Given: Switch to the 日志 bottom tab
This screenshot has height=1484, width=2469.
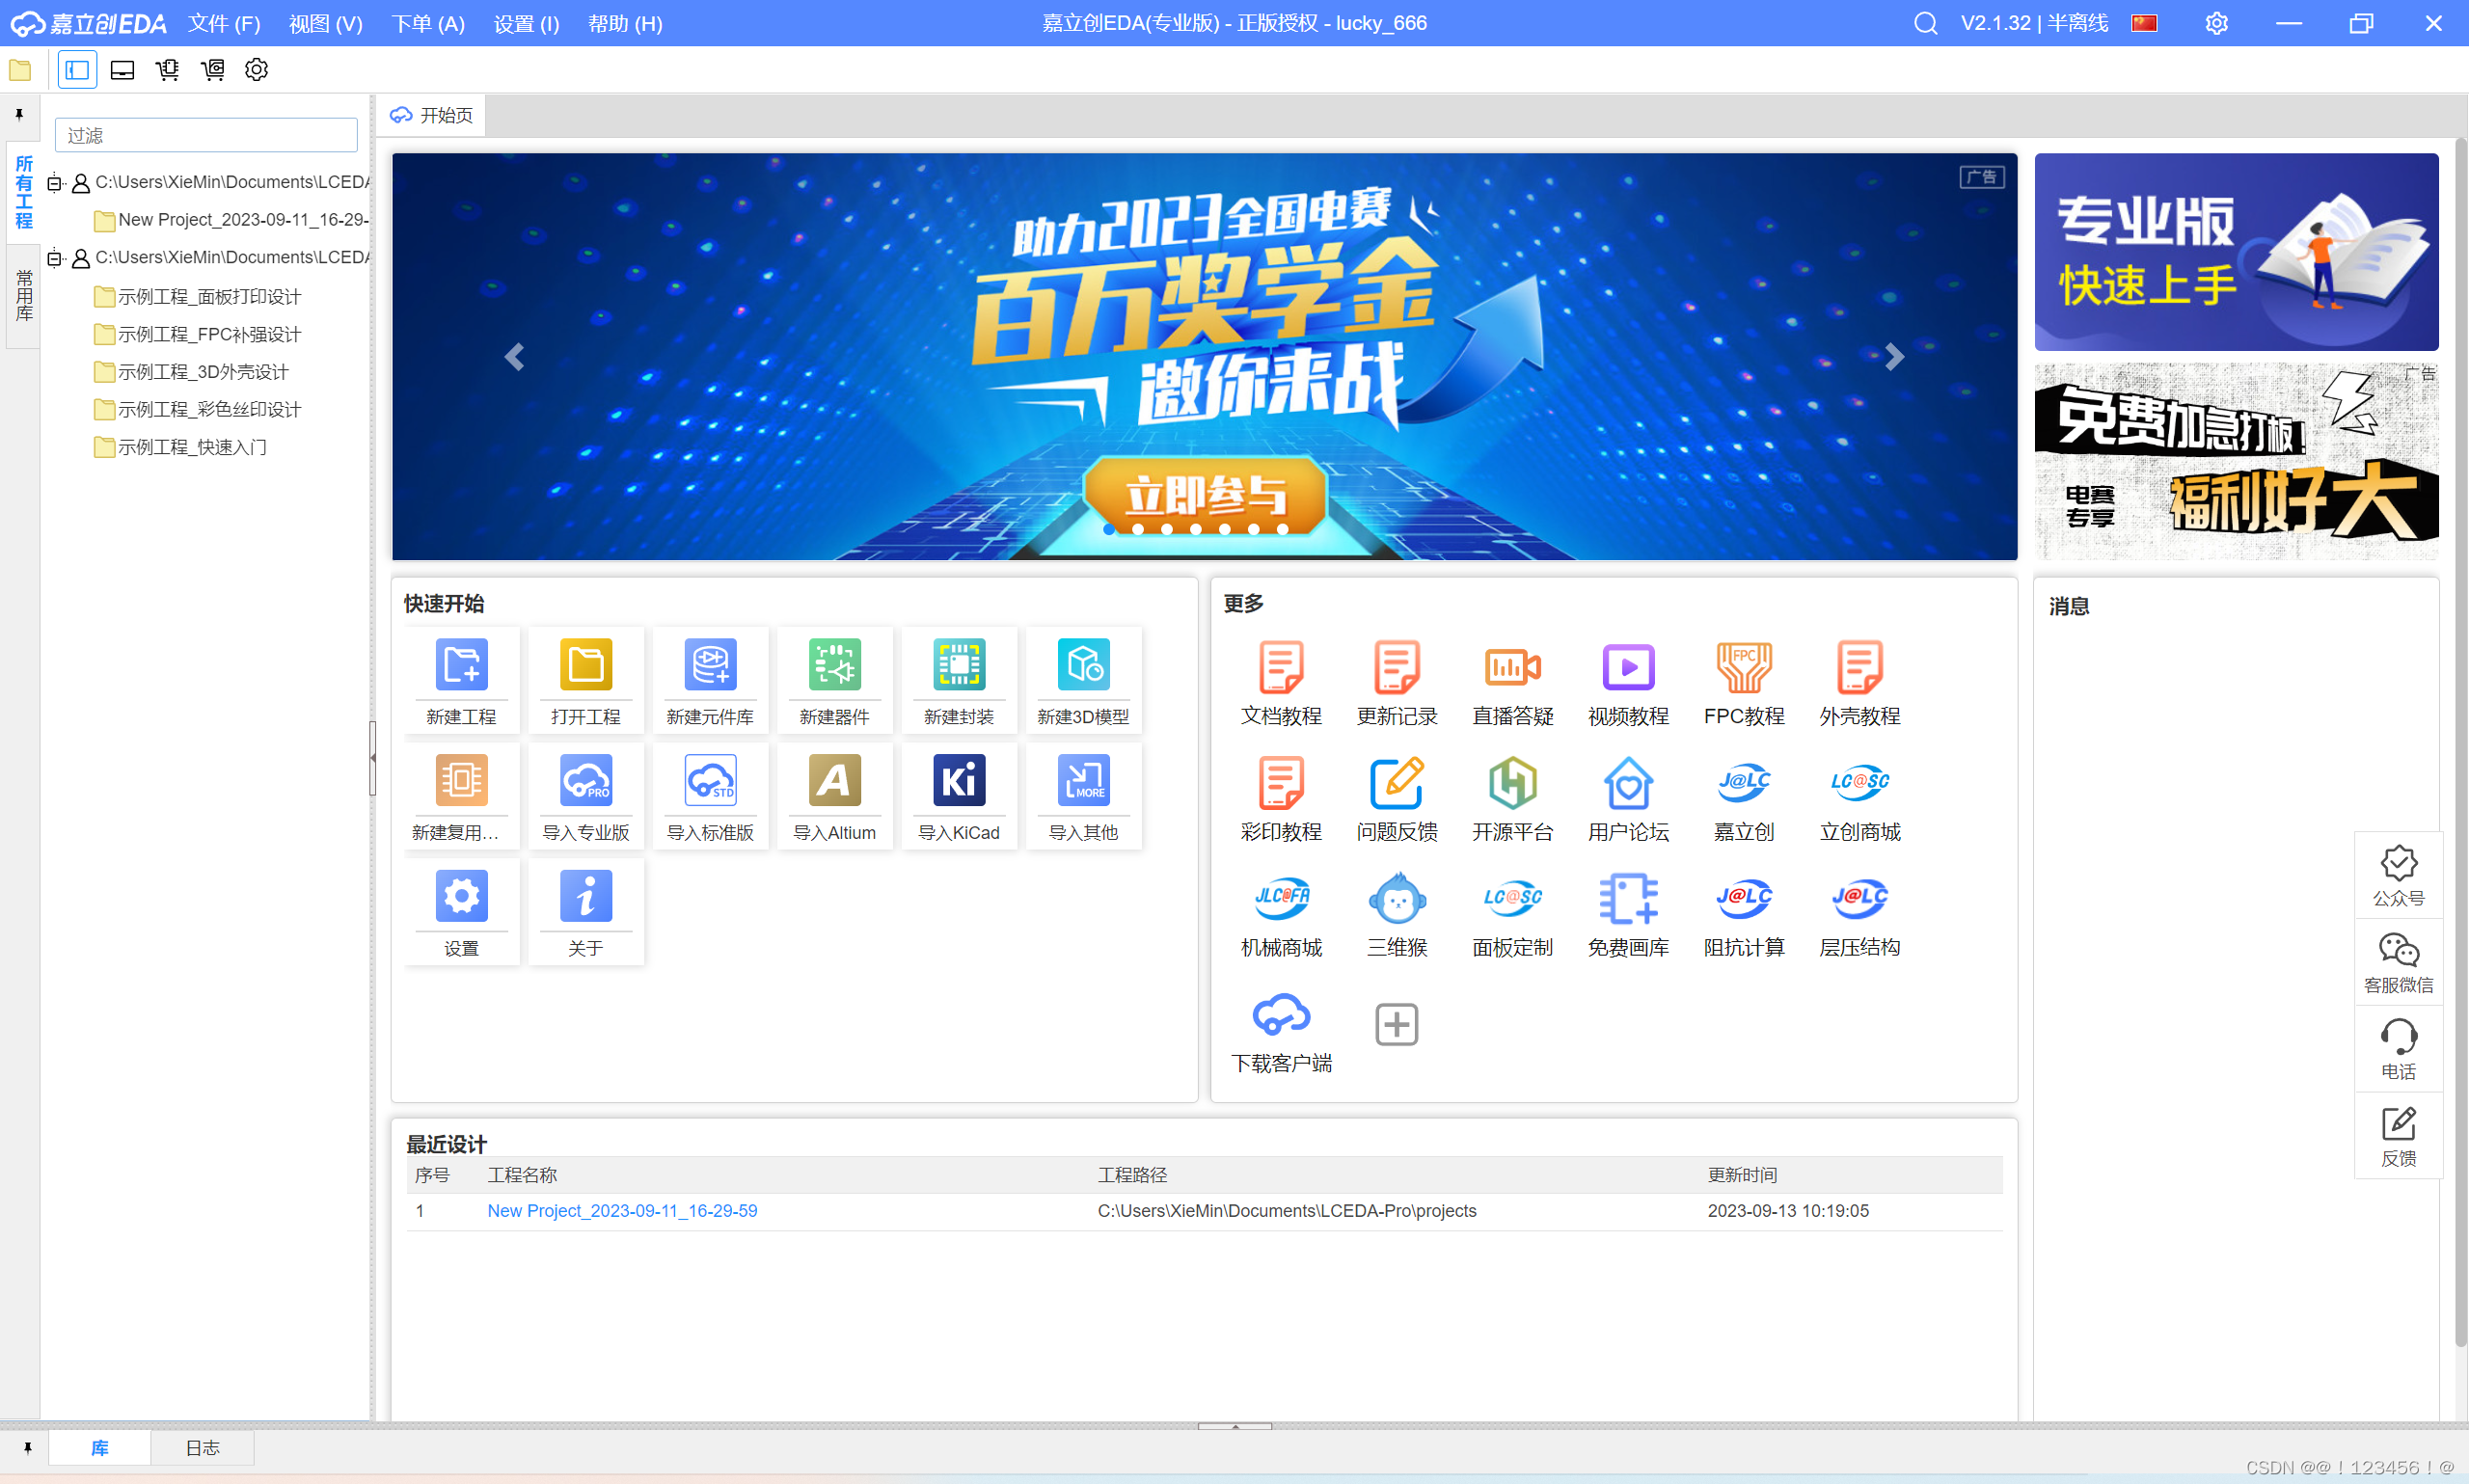Looking at the screenshot, I should point(202,1447).
